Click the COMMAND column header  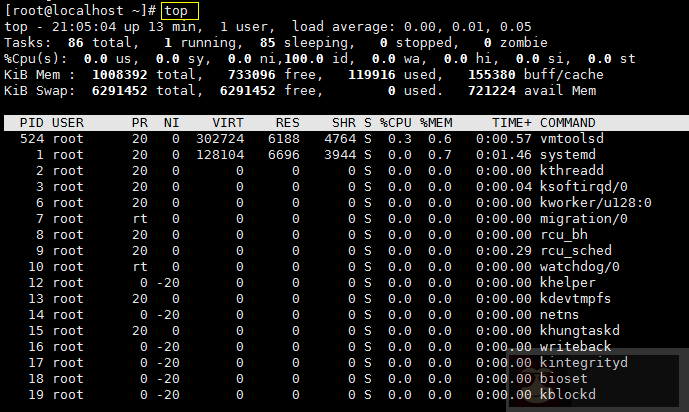(573, 122)
